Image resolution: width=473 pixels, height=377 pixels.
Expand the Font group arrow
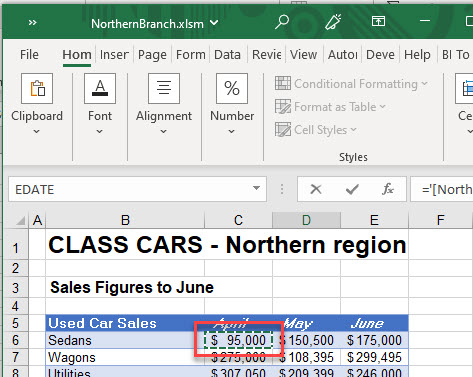pyautogui.click(x=99, y=132)
